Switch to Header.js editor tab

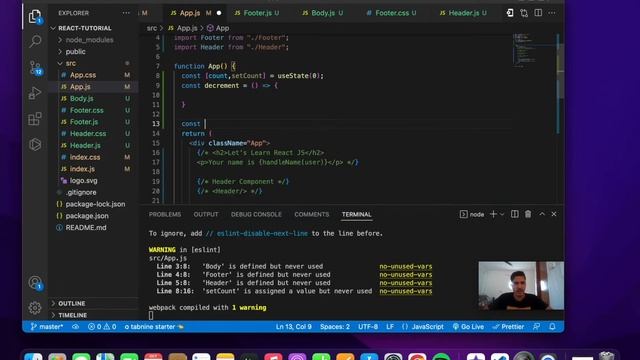tap(463, 13)
